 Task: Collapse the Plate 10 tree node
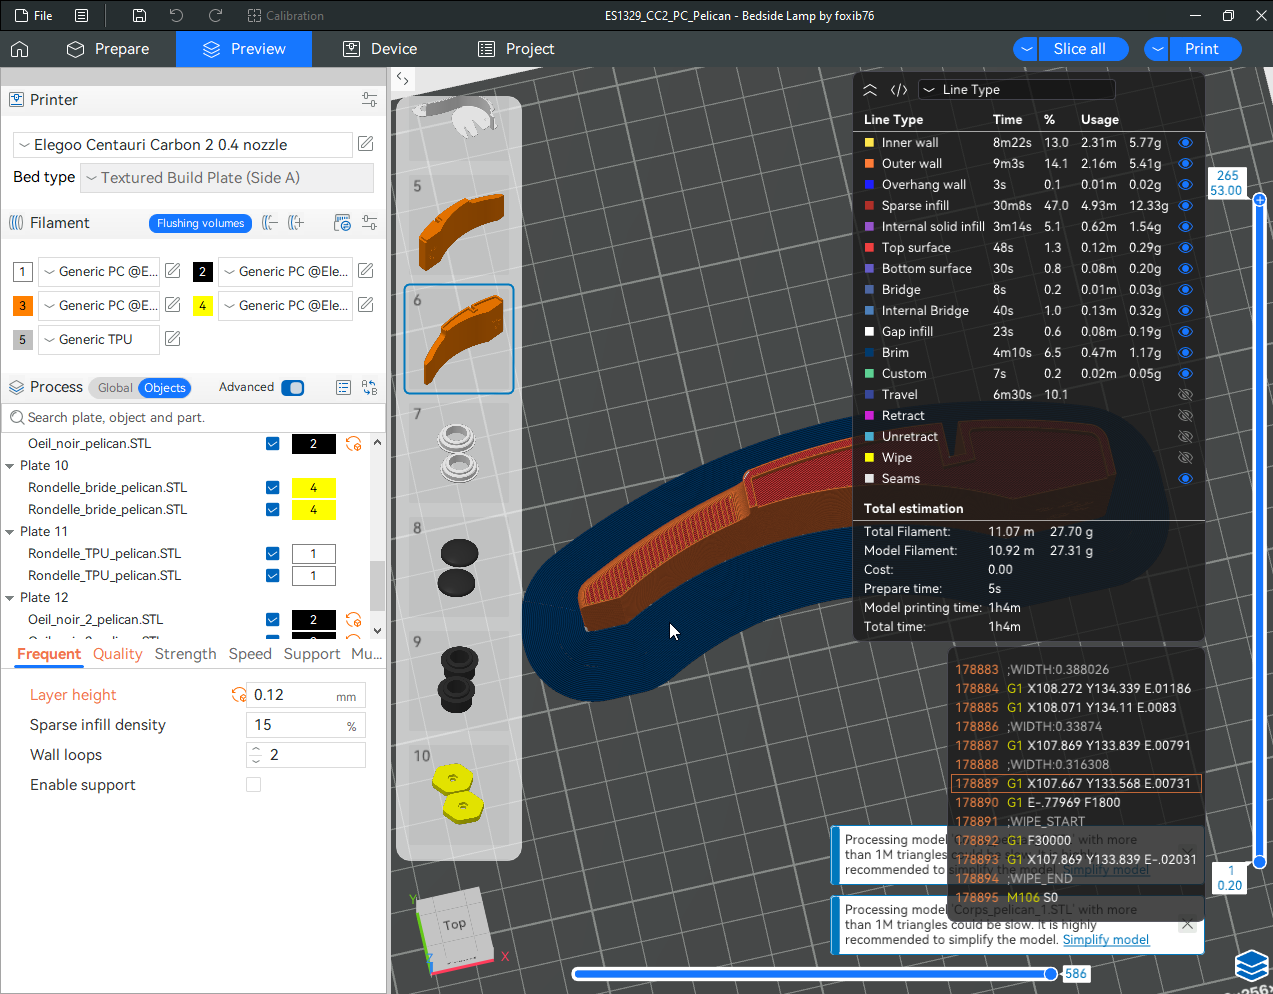(x=10, y=466)
